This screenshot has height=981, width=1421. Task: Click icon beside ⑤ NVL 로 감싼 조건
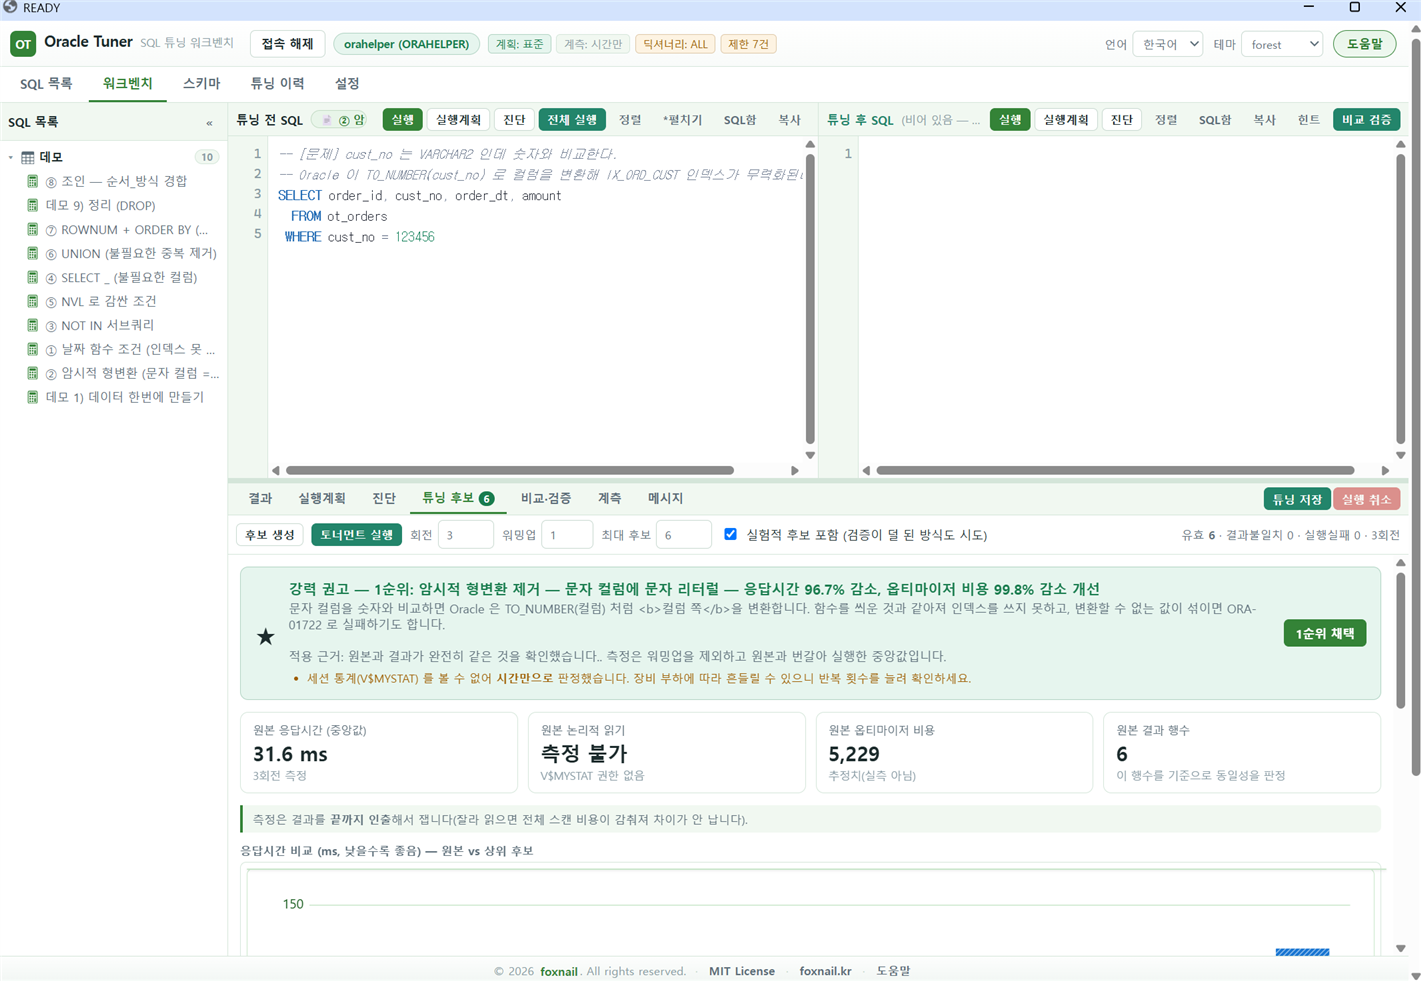pyautogui.click(x=33, y=301)
